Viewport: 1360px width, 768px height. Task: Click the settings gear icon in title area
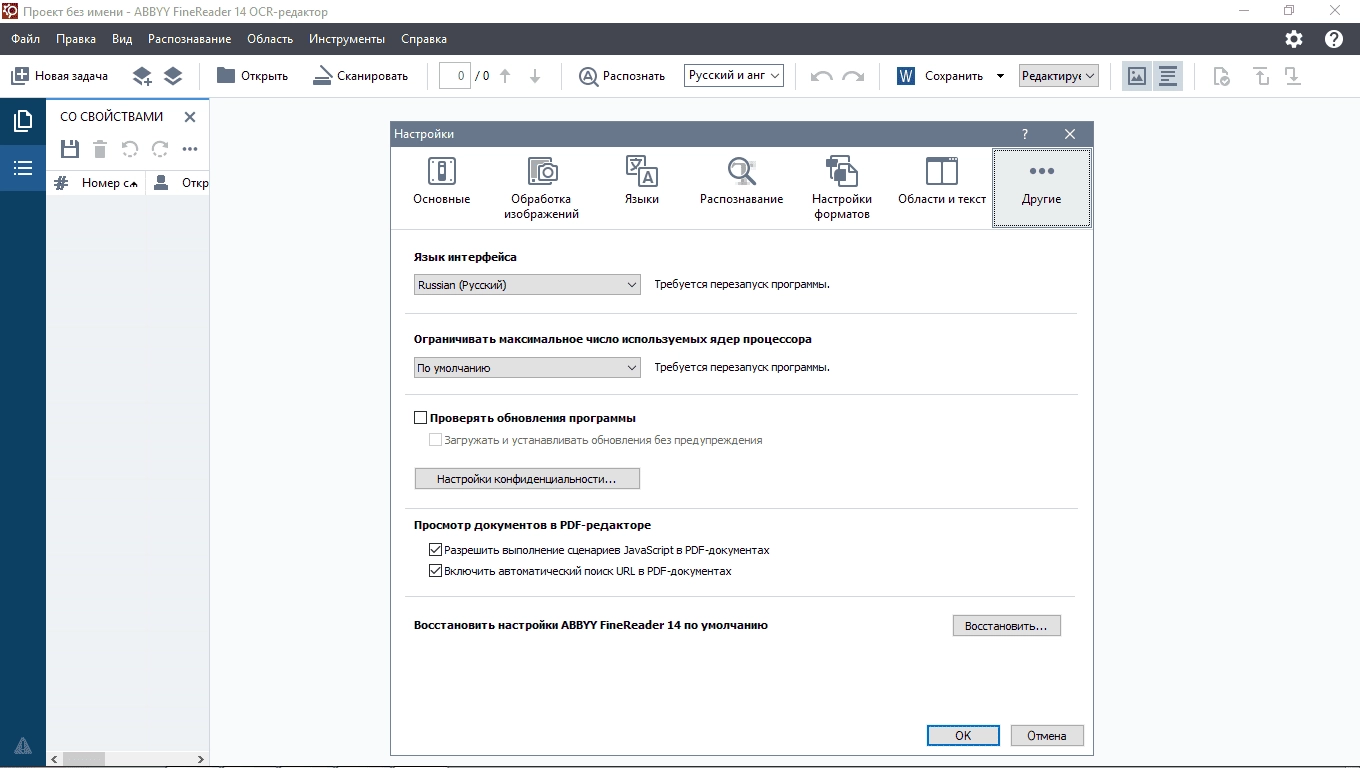tap(1294, 39)
